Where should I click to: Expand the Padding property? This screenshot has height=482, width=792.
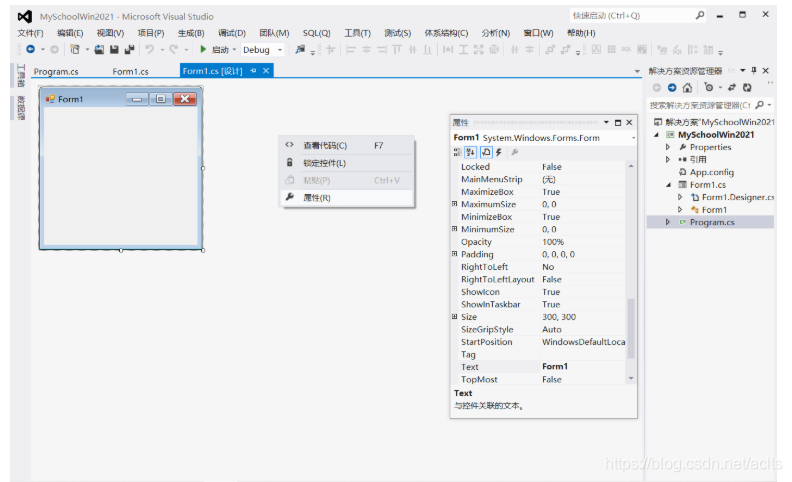(454, 254)
